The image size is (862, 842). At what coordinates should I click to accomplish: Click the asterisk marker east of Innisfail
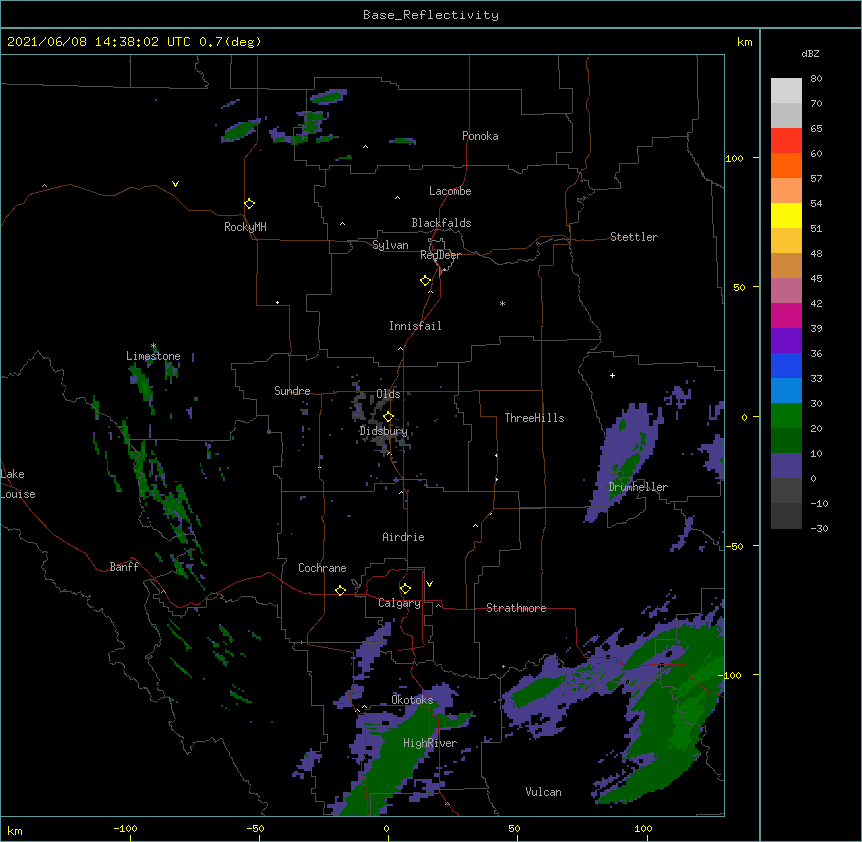point(502,303)
